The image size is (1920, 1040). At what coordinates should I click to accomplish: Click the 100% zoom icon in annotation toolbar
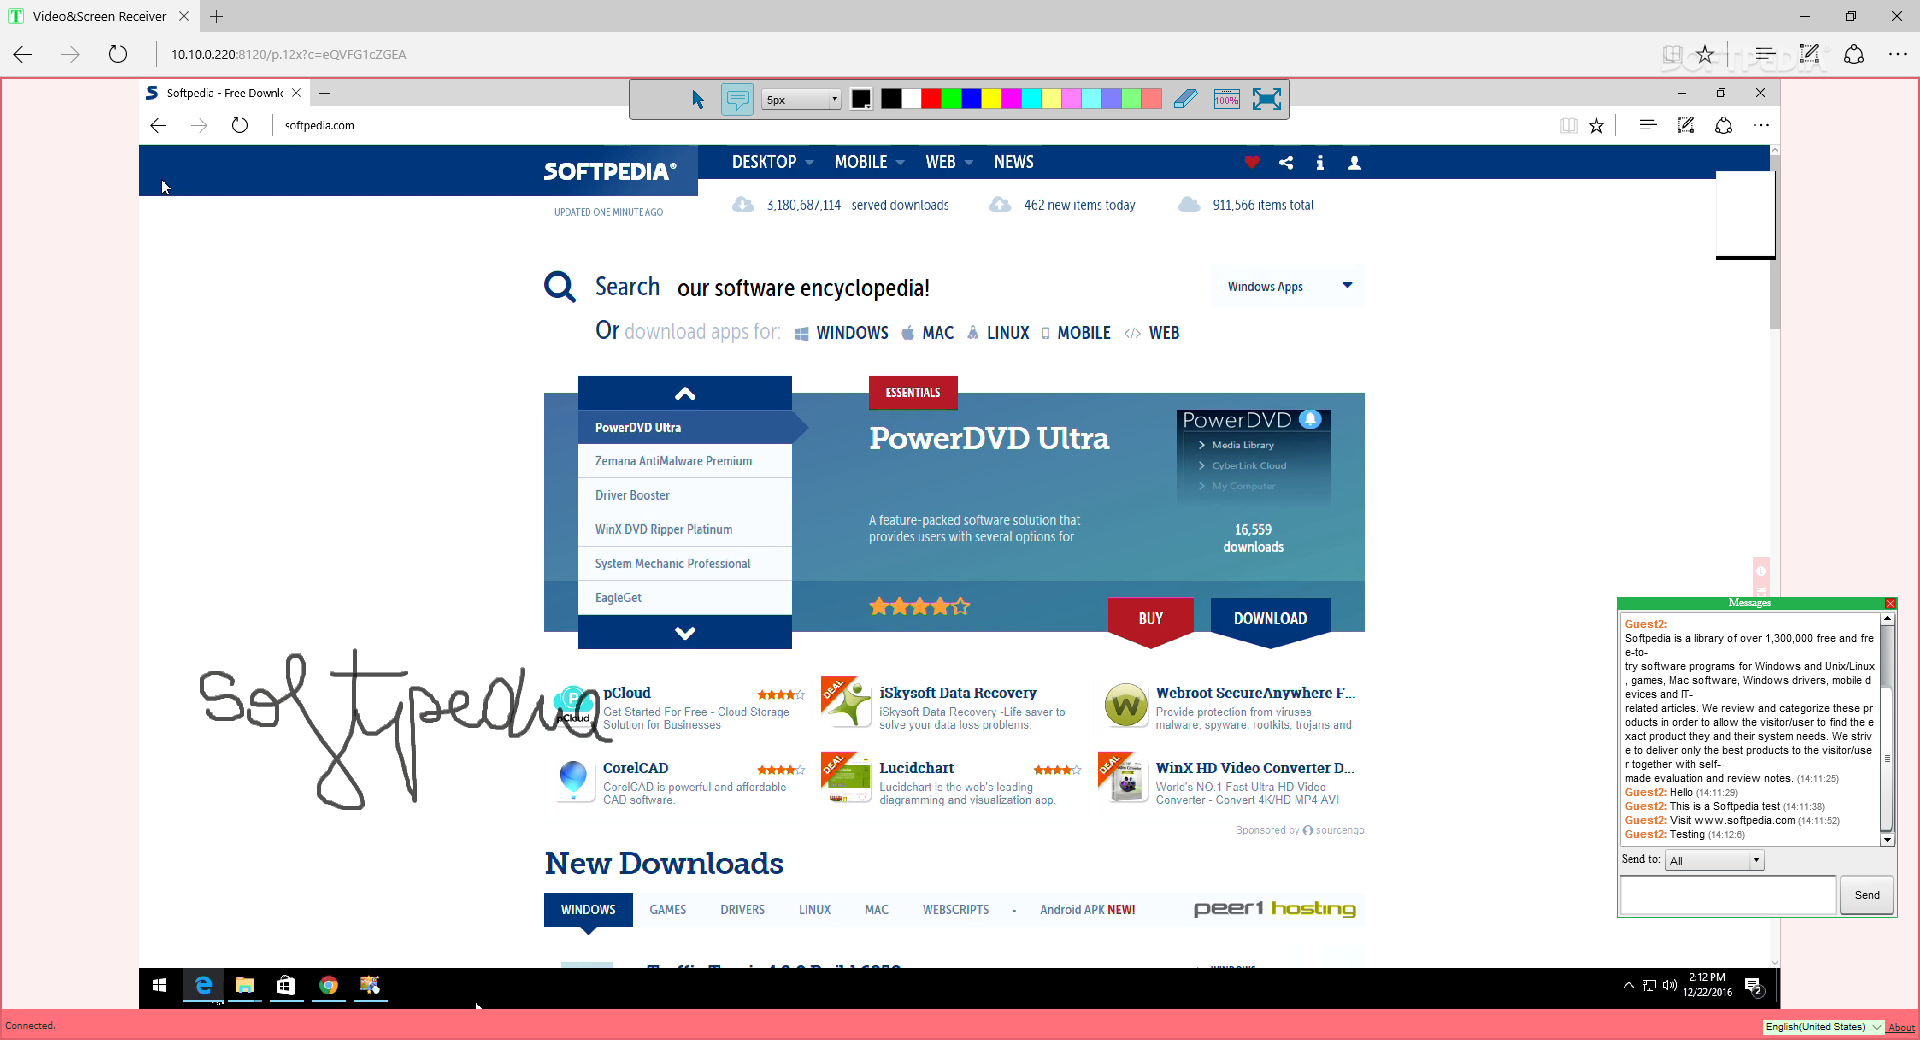[1226, 99]
